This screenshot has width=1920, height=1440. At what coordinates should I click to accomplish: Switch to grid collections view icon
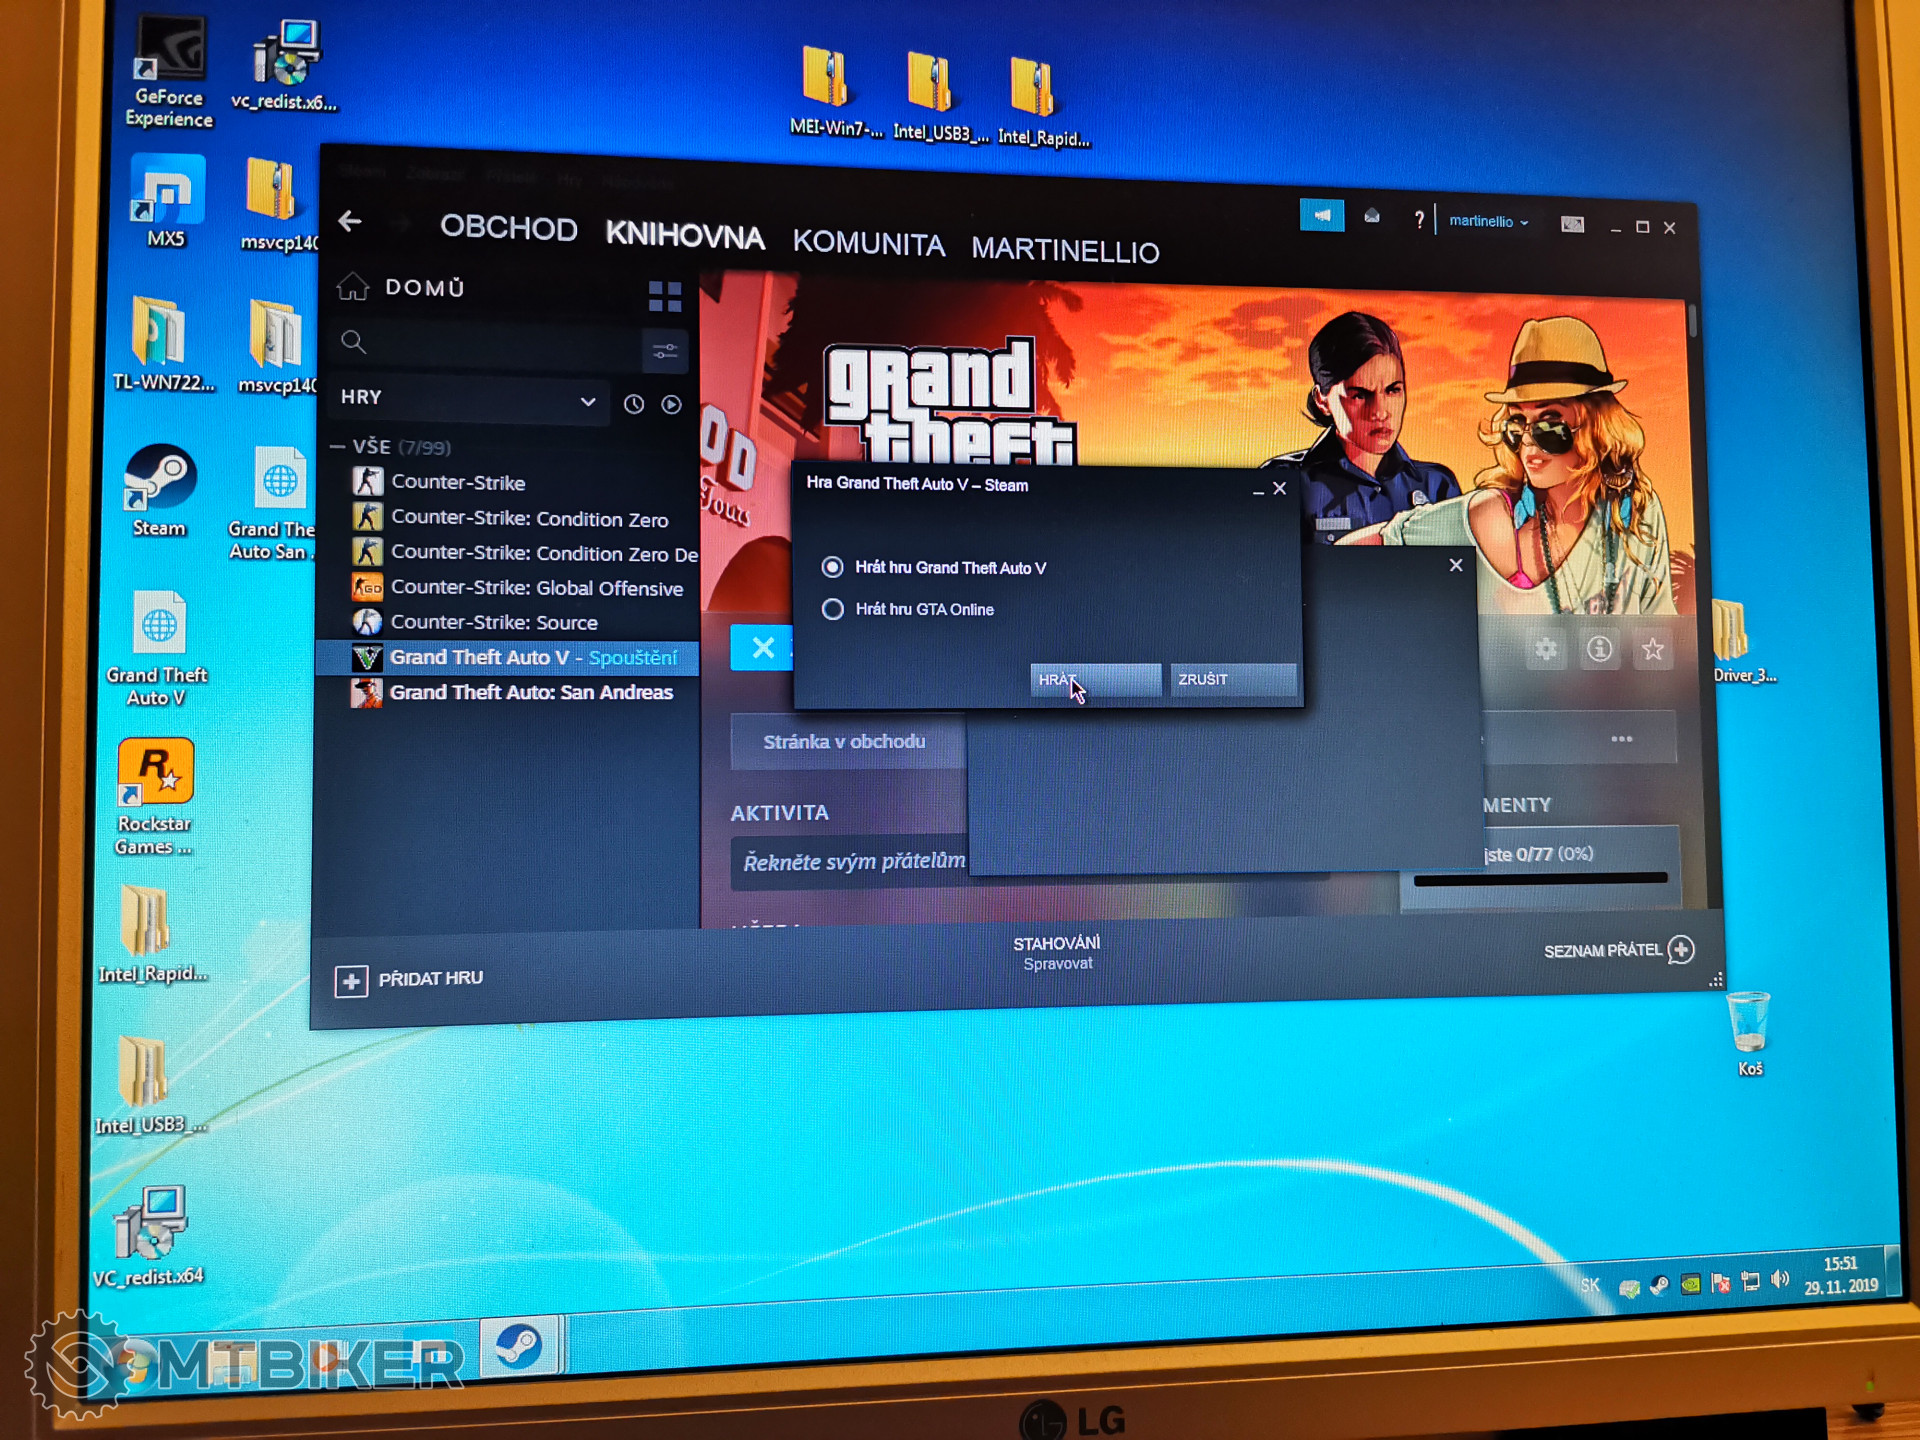click(664, 296)
